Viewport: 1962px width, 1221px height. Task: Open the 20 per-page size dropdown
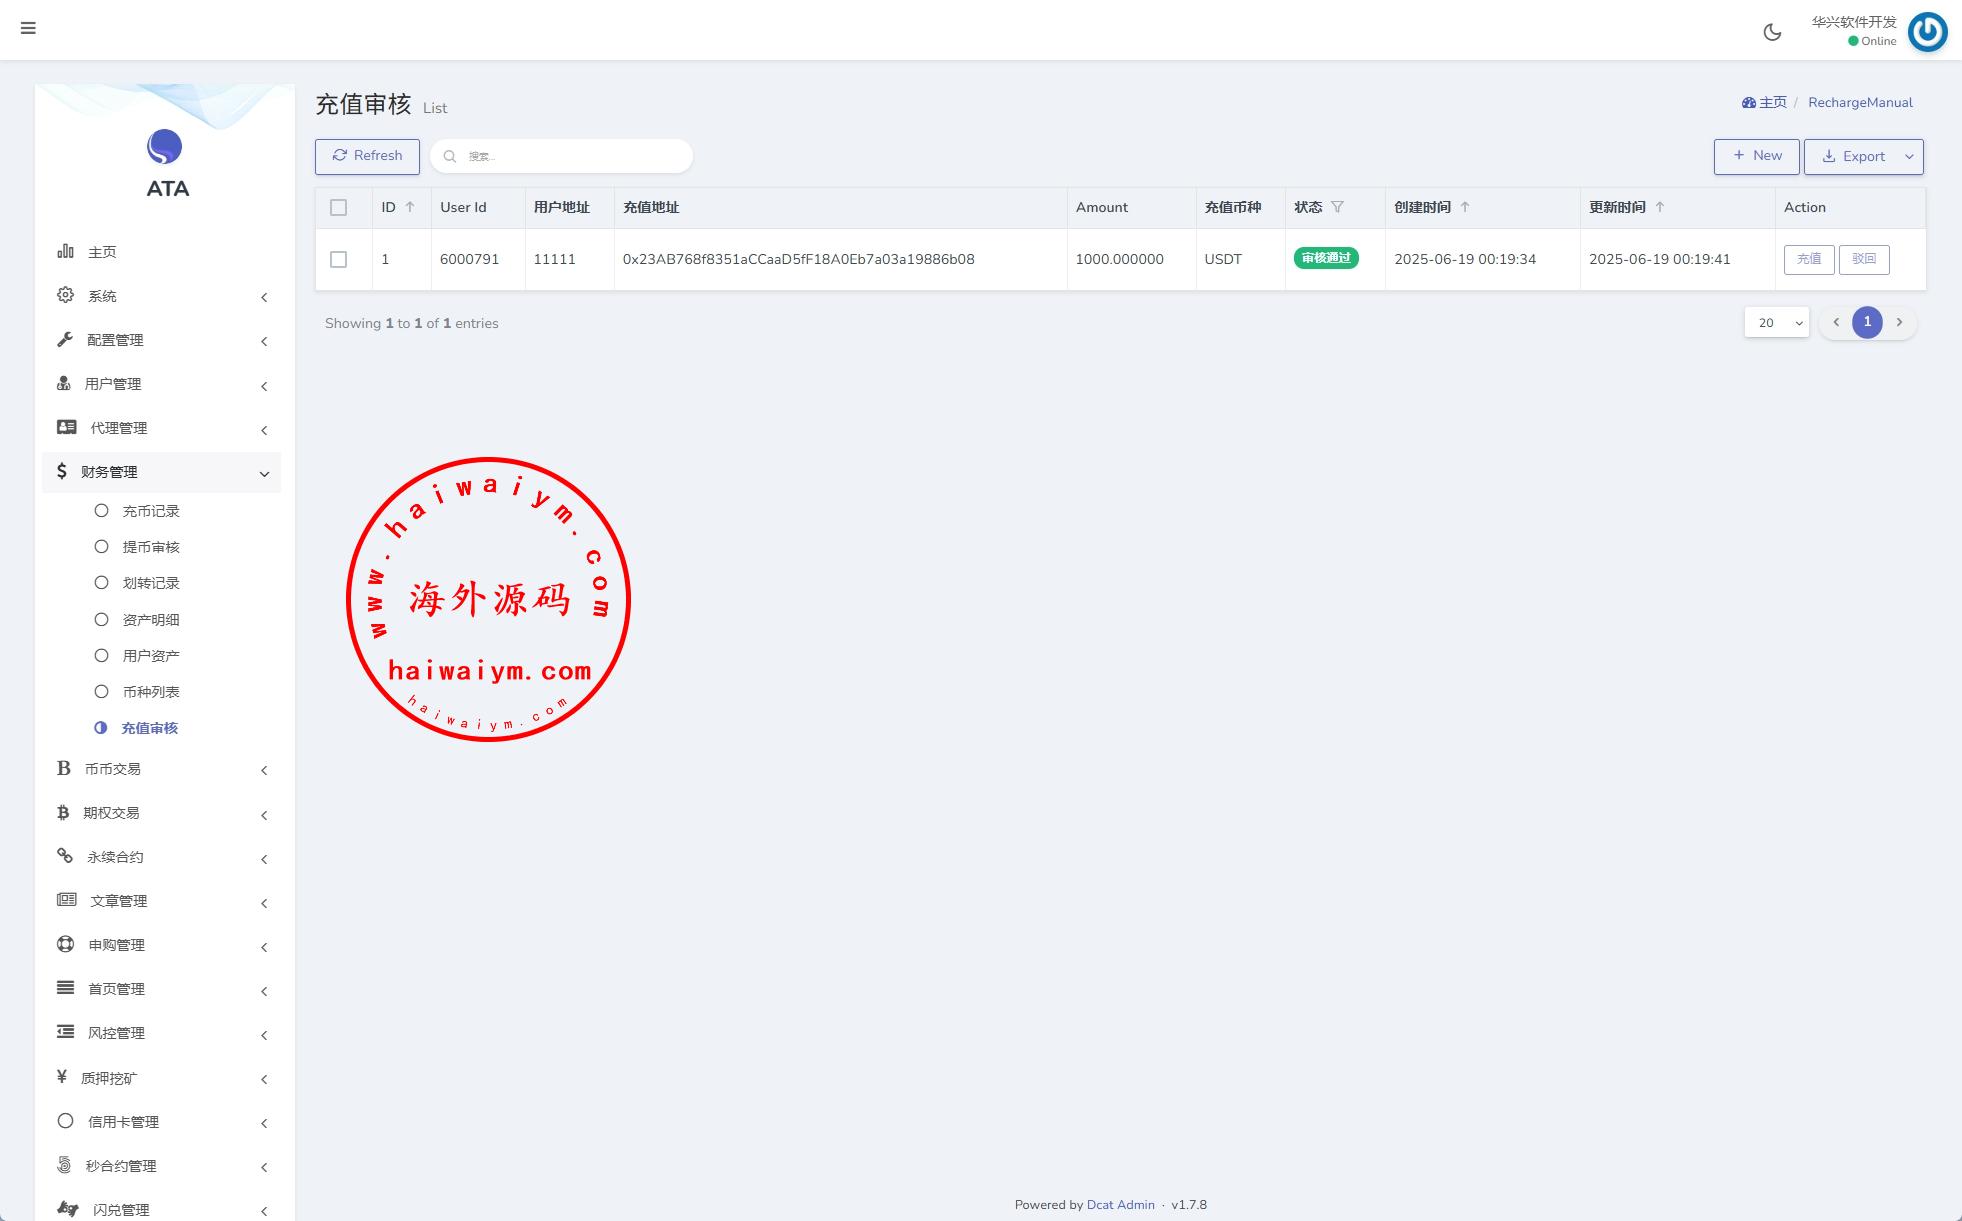(1776, 322)
